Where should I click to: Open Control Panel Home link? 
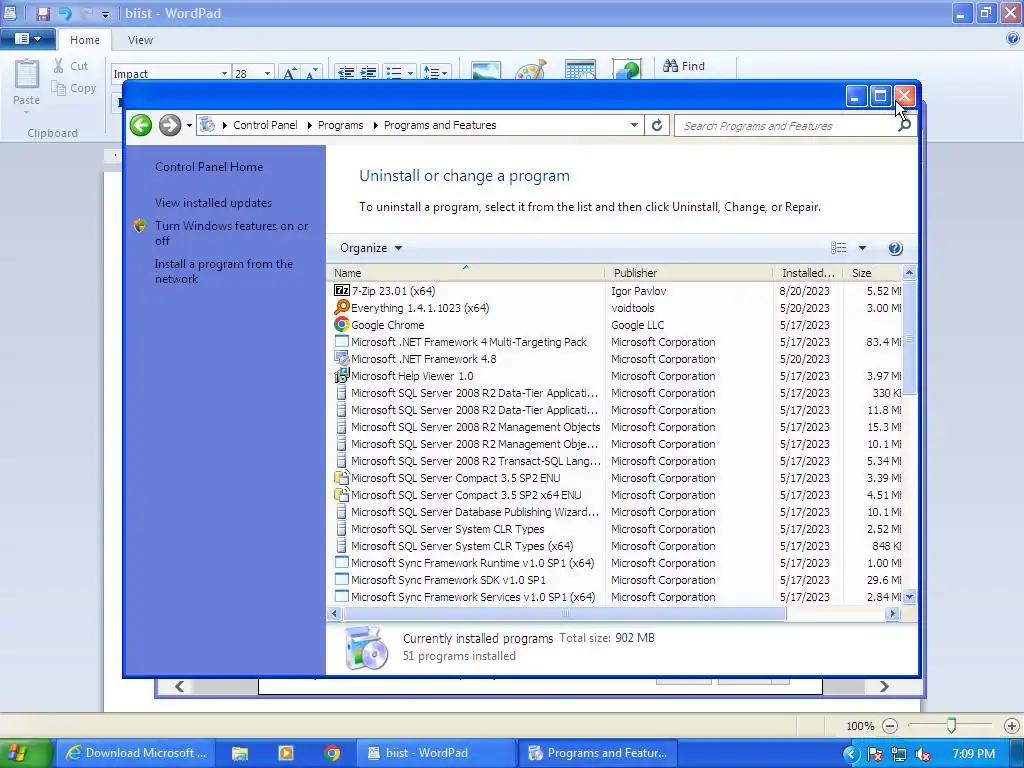[209, 167]
